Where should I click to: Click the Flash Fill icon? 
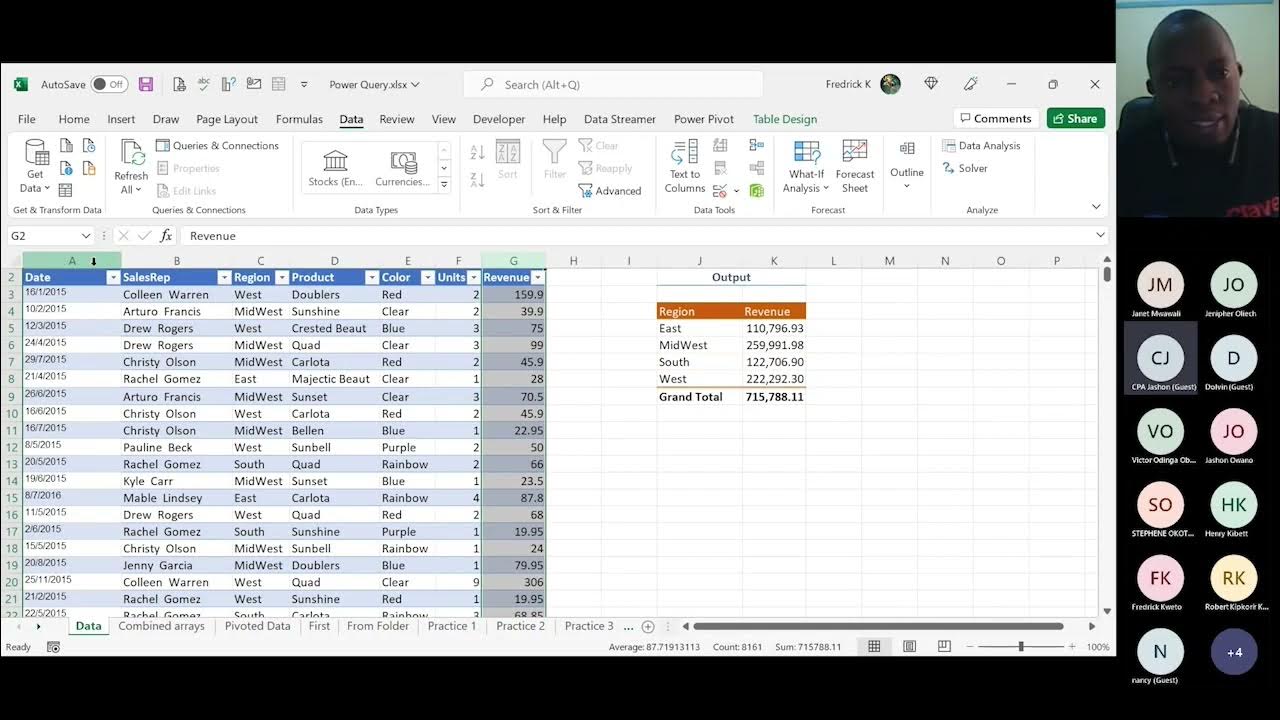(720, 146)
